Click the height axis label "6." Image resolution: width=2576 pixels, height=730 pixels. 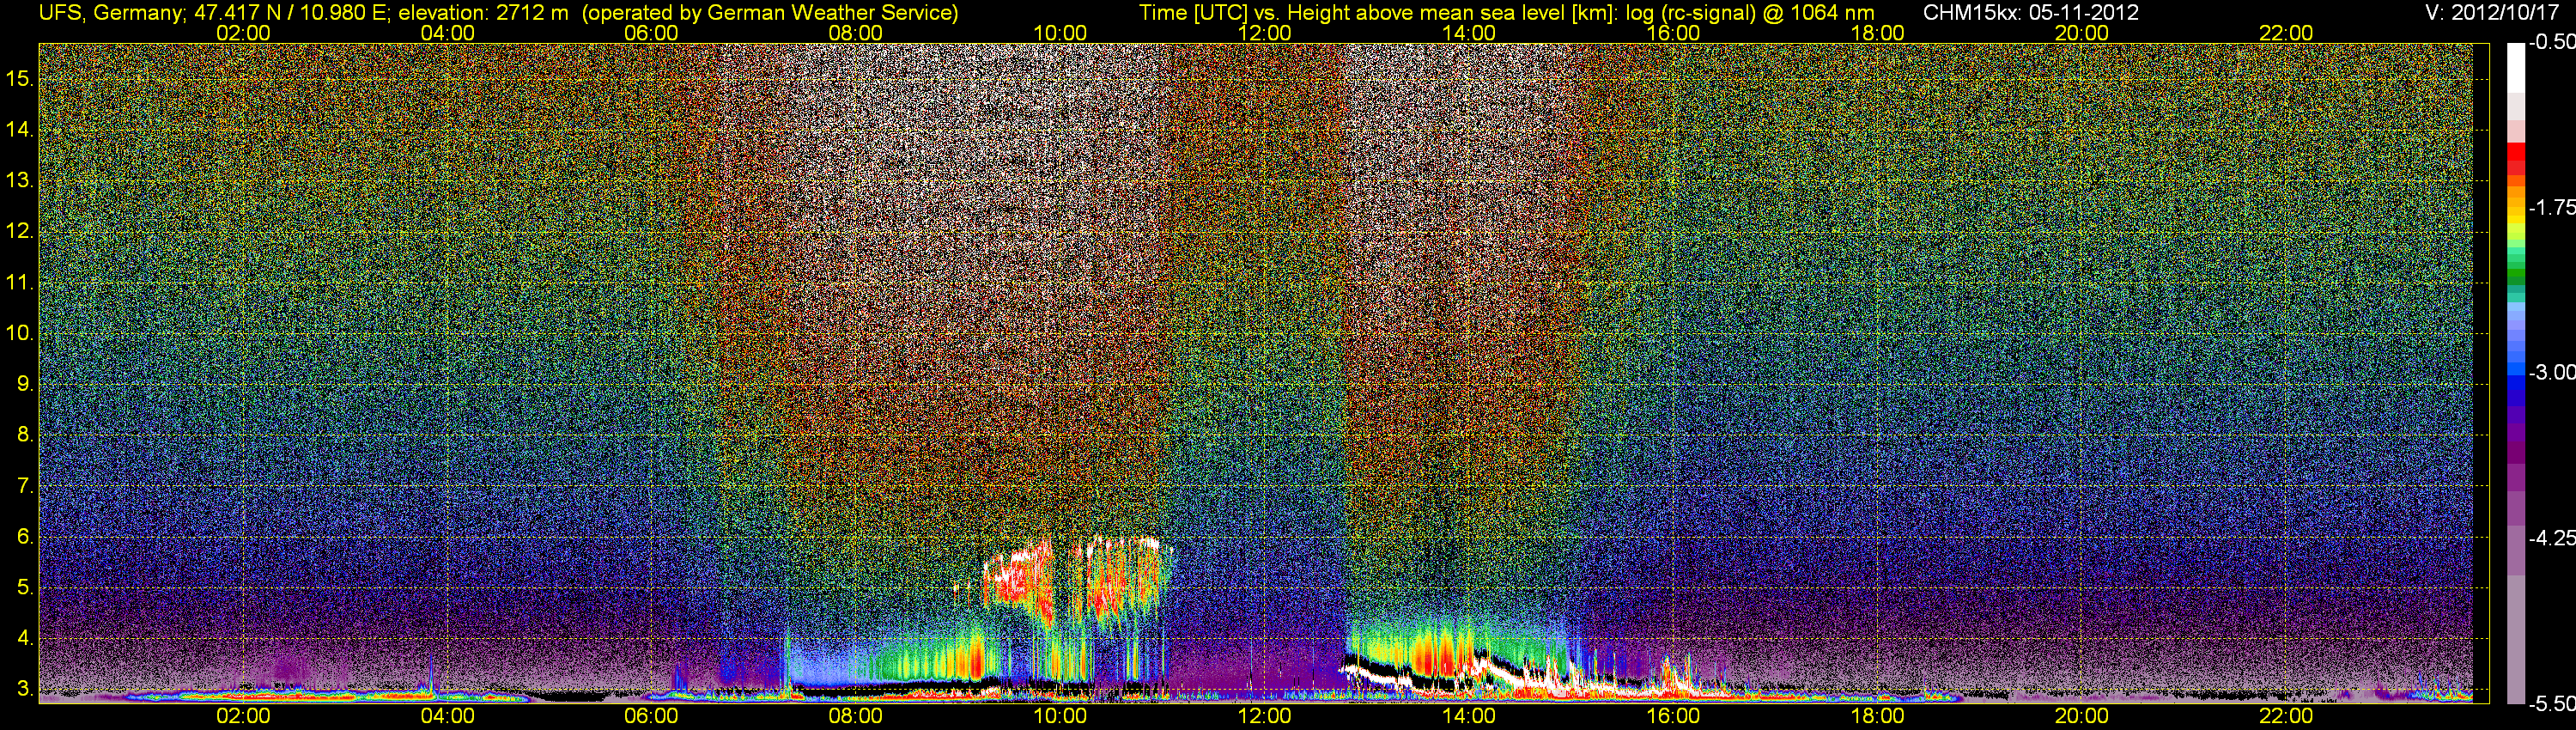[25, 537]
